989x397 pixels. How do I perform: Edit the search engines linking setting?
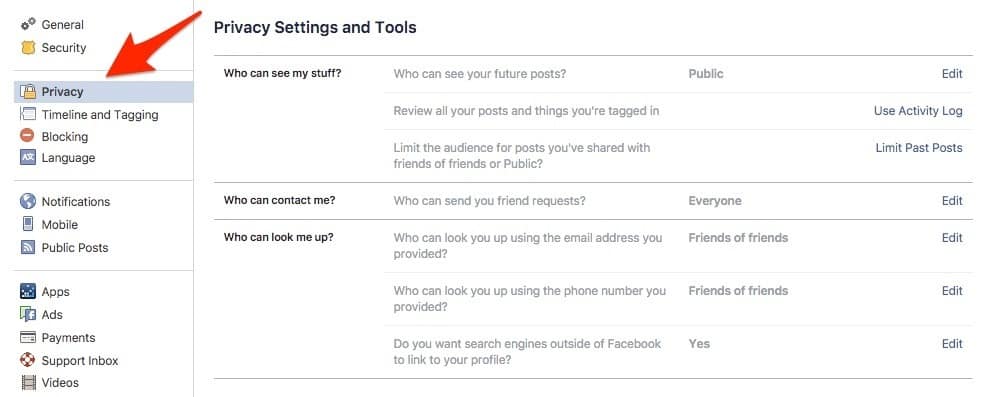point(952,344)
